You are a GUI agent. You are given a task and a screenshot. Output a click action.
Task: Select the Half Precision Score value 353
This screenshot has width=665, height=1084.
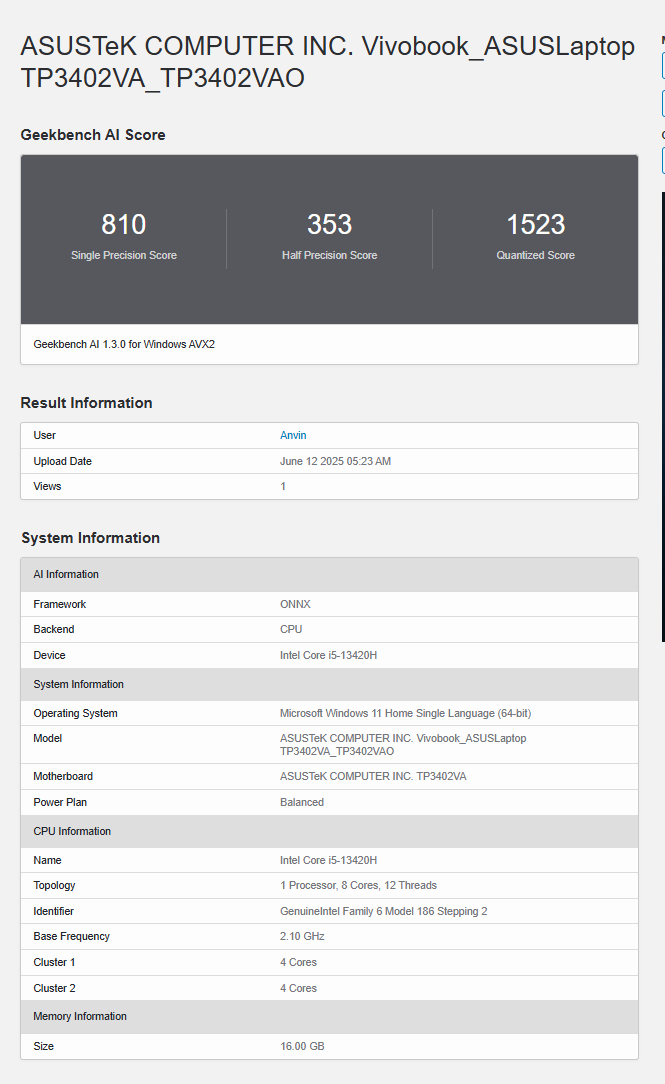330,224
